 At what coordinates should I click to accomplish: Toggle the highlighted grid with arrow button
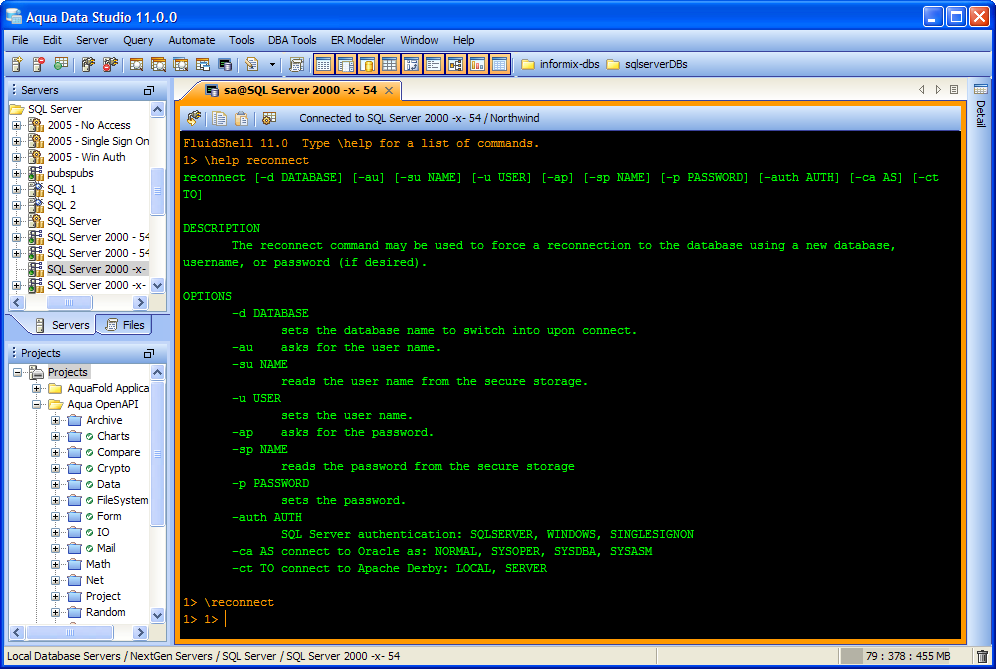coord(412,64)
